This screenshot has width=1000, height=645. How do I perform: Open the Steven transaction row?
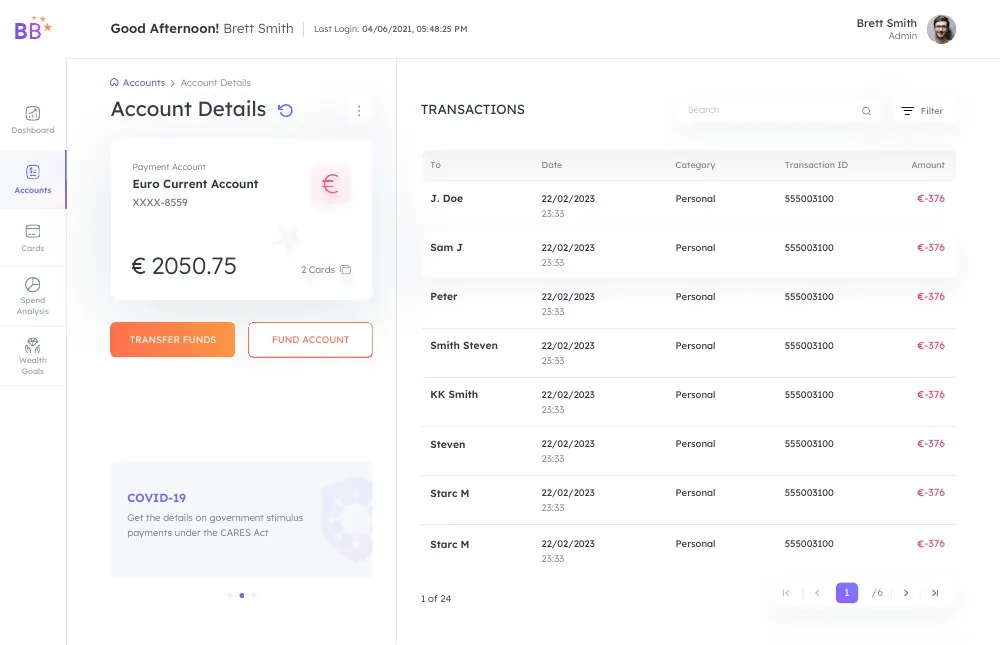point(689,450)
